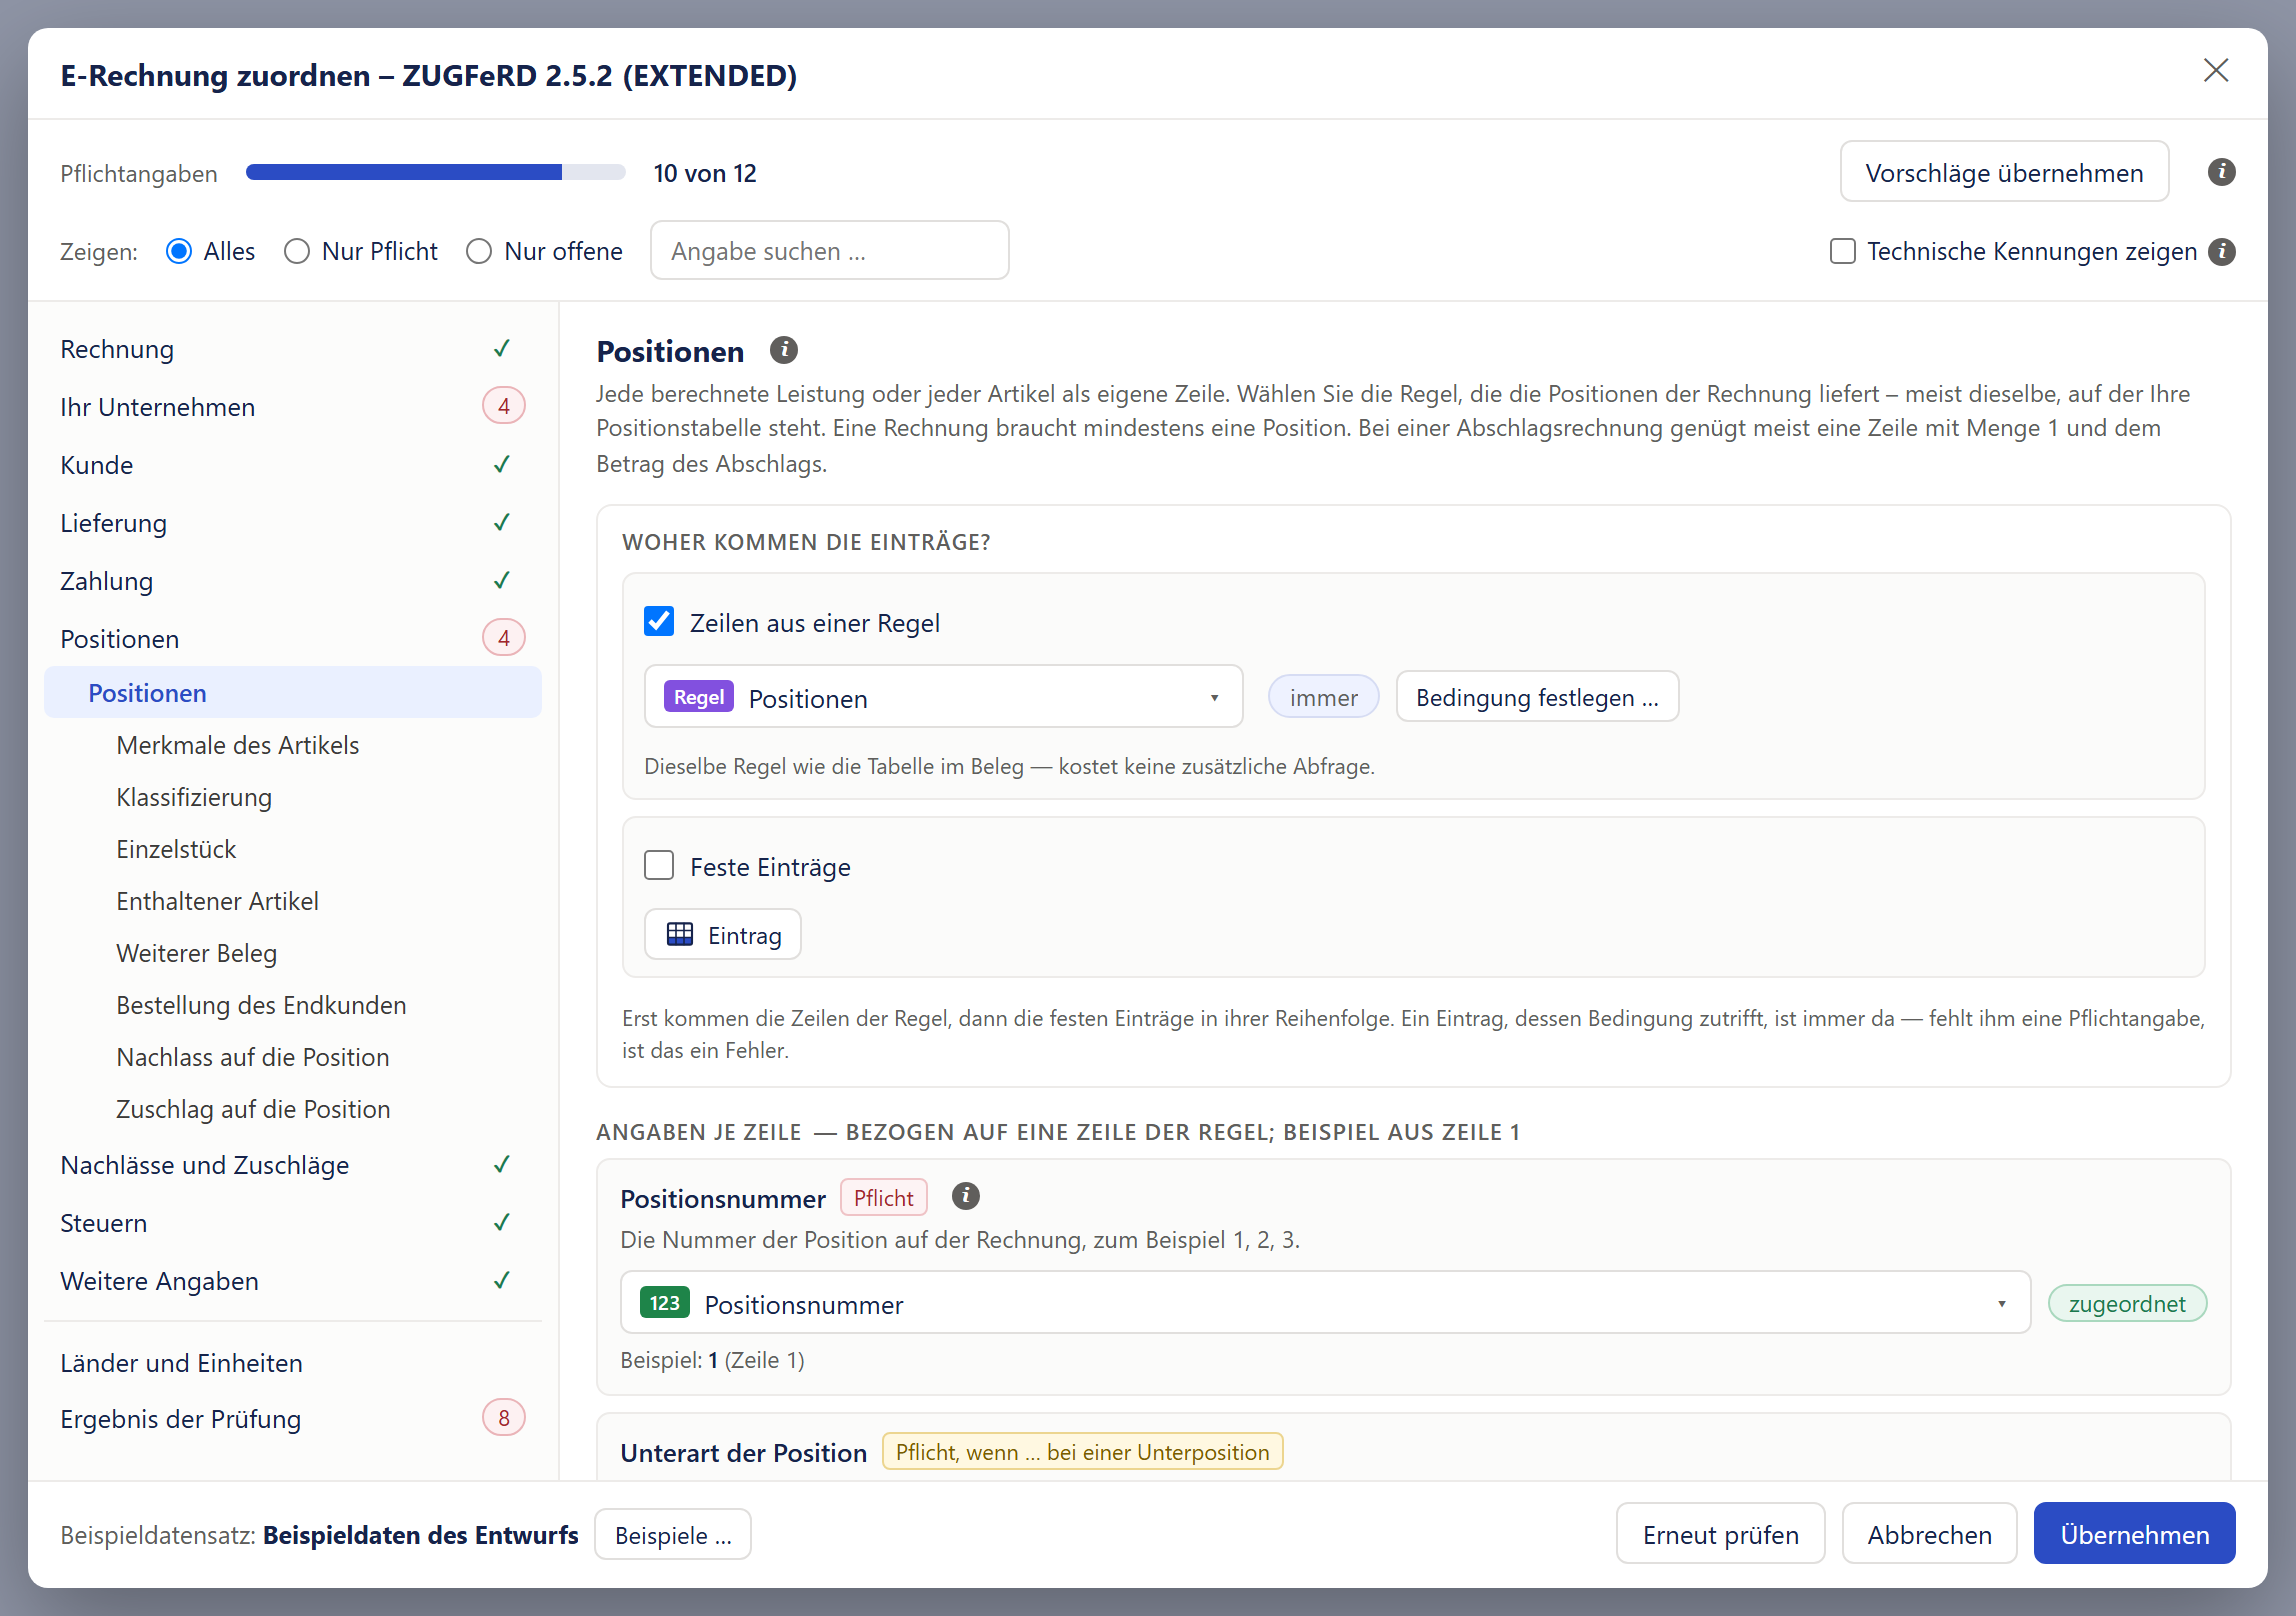The image size is (2296, 1616).
Task: Select the Nur offene radio option
Action: point(479,251)
